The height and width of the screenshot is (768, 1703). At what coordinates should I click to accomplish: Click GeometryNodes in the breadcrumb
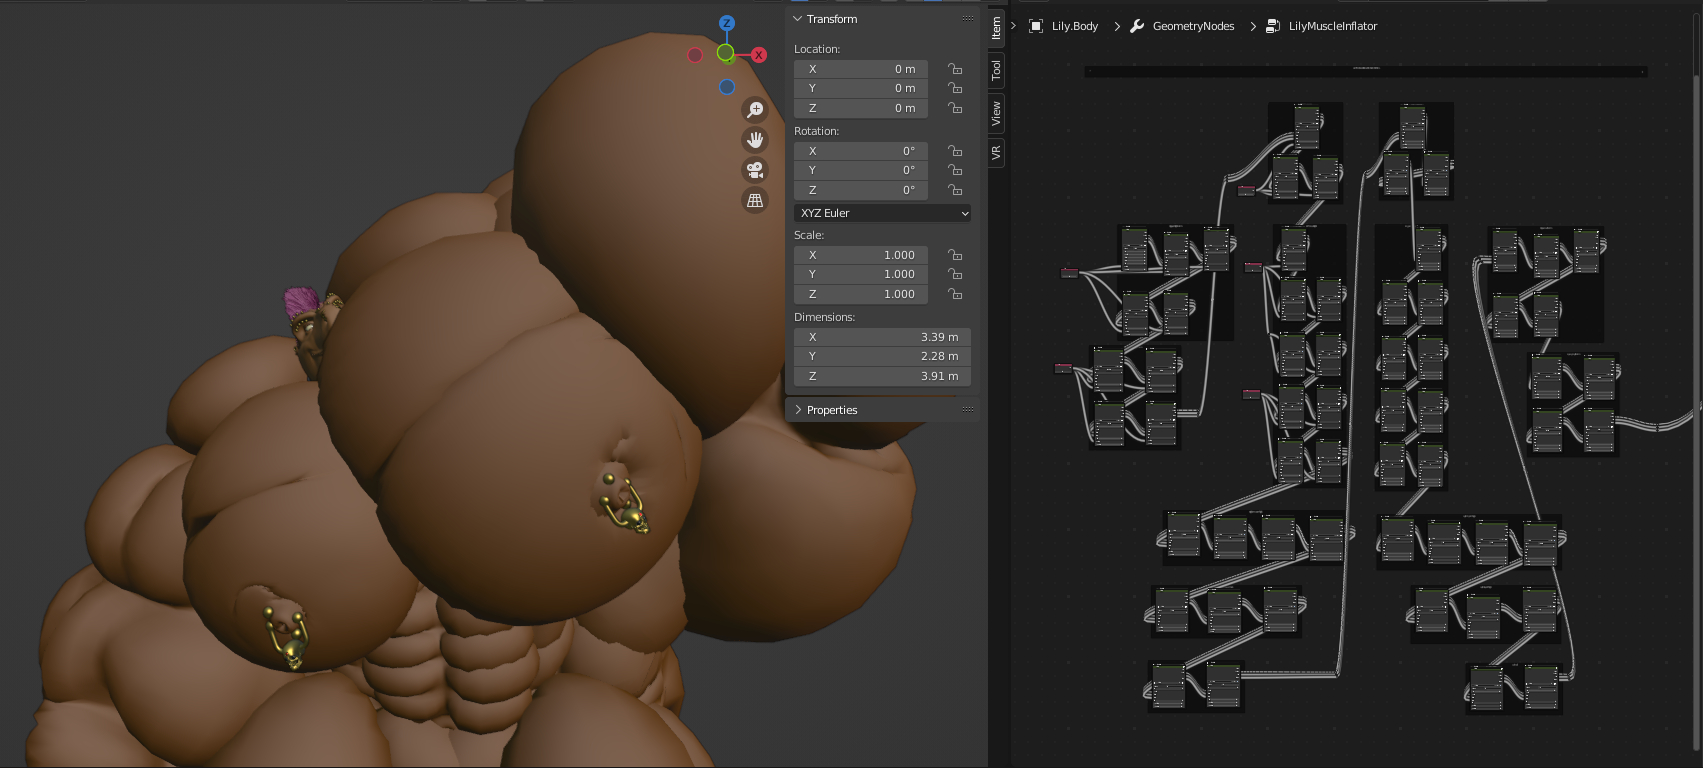[1193, 26]
